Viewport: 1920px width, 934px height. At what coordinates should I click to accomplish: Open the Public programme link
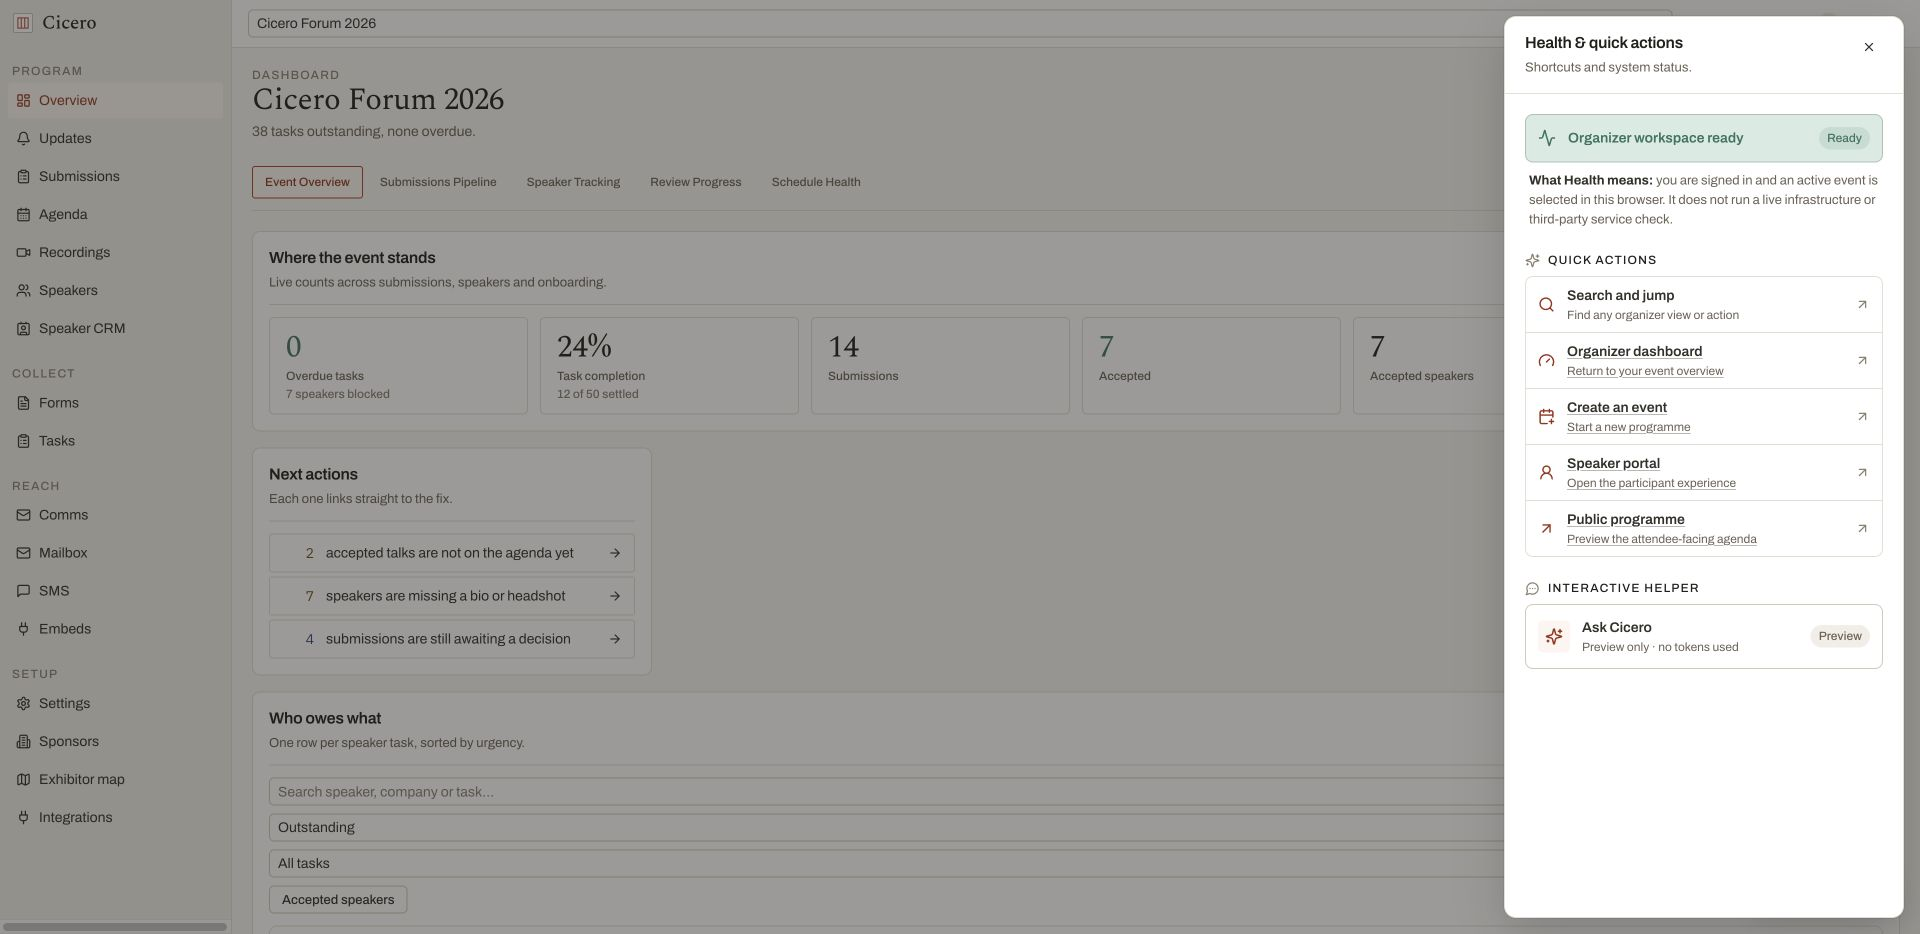1703,529
